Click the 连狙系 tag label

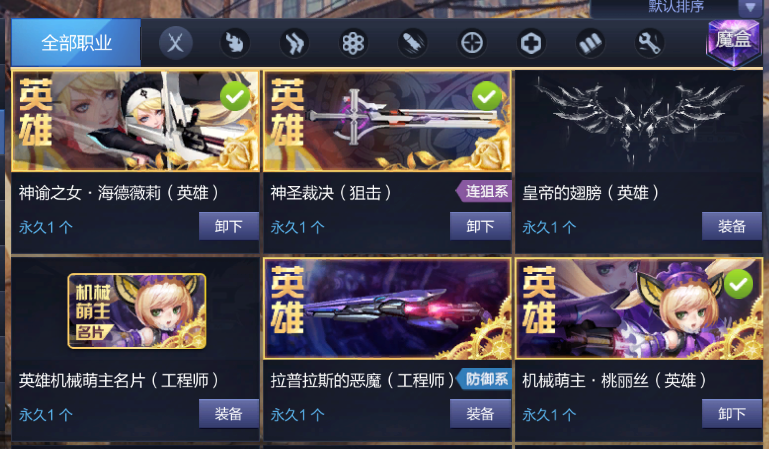point(484,191)
